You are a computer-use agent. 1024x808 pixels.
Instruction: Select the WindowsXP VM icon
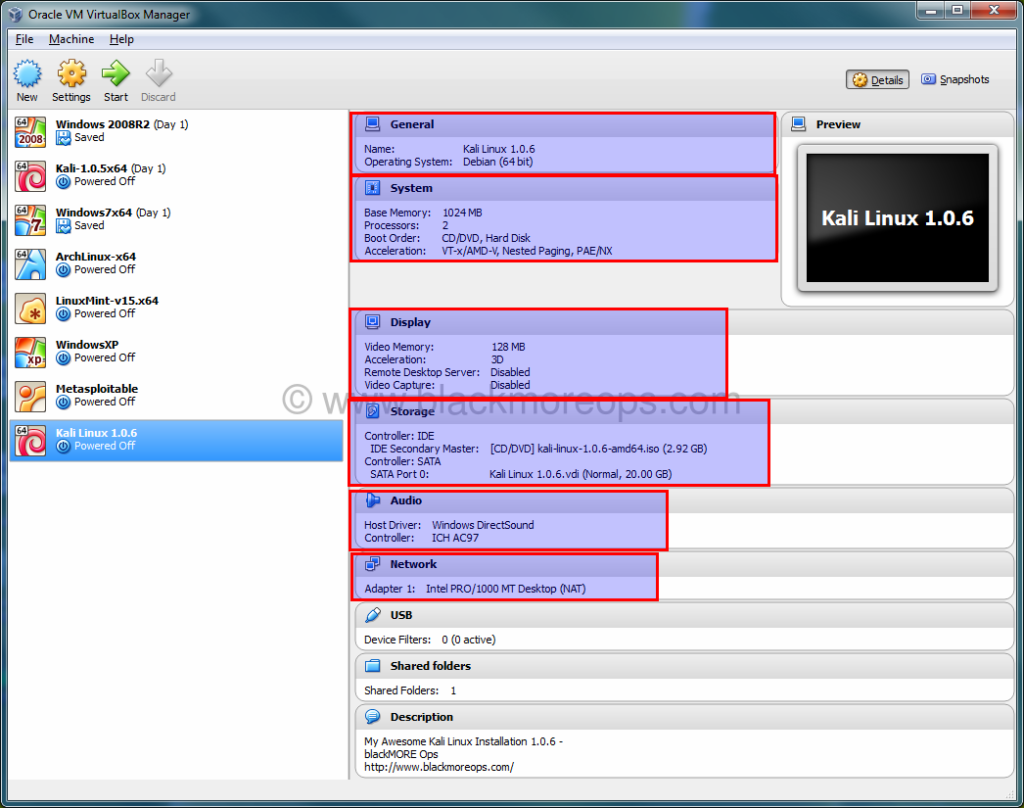(x=31, y=353)
